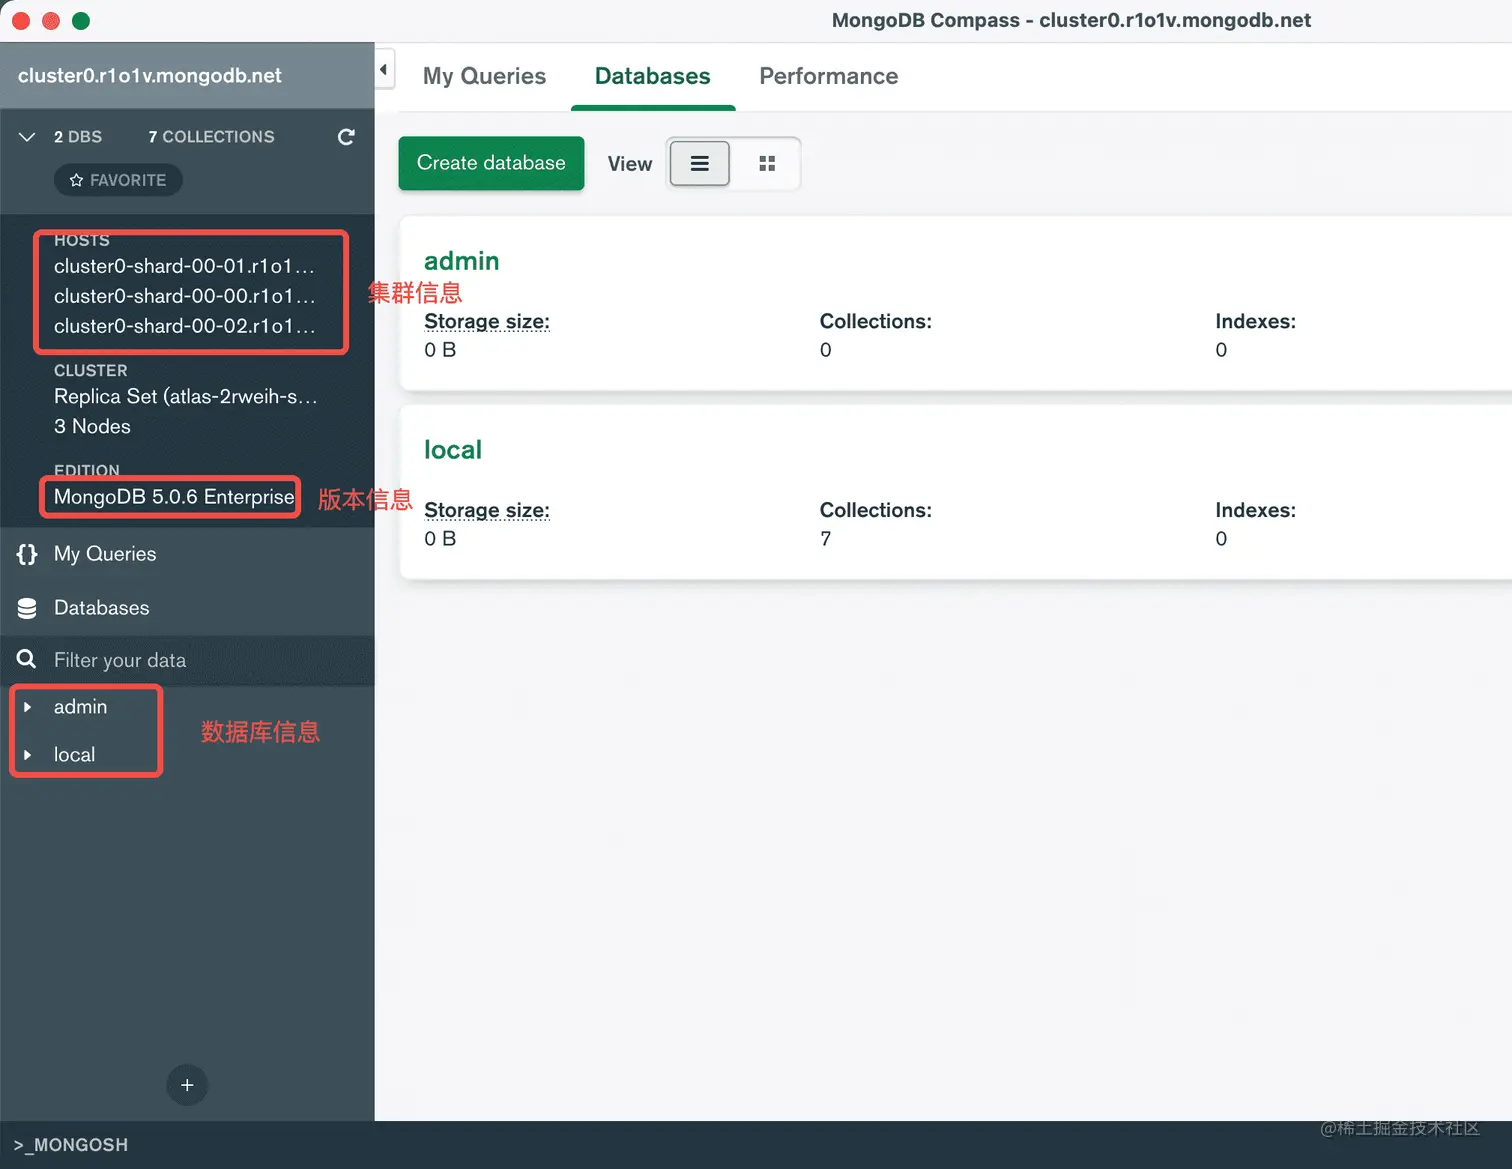This screenshot has width=1512, height=1169.
Task: Click Indexes label on admin card
Action: 1256,321
